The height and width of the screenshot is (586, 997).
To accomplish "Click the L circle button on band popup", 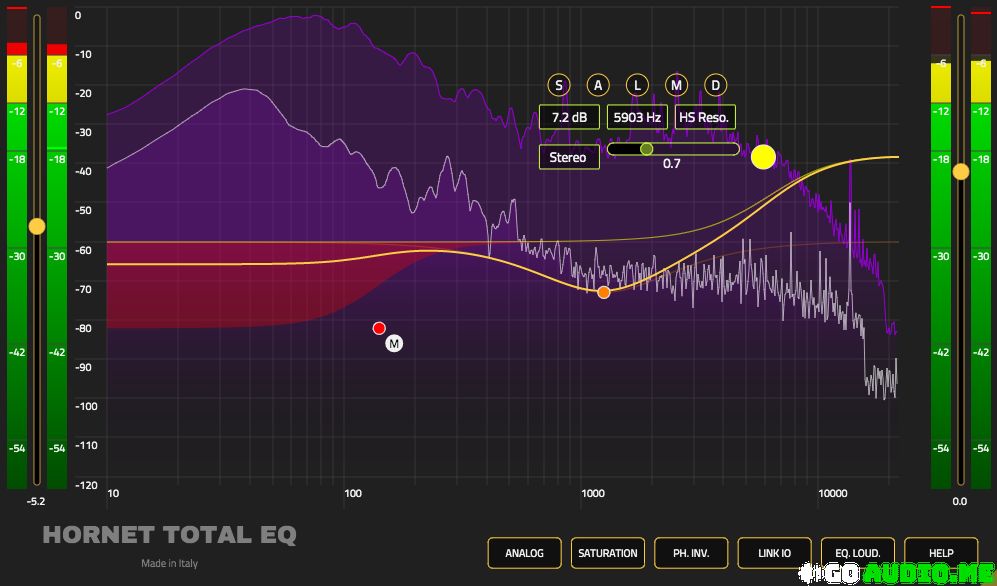I will click(x=637, y=85).
